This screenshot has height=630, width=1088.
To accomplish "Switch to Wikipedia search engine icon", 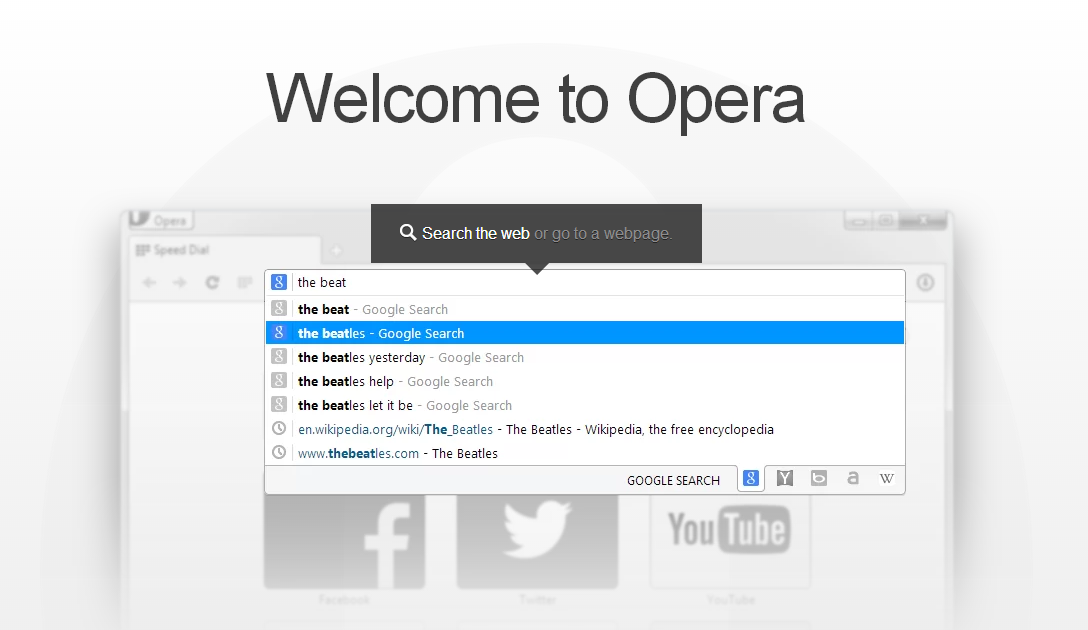I will tap(887, 478).
